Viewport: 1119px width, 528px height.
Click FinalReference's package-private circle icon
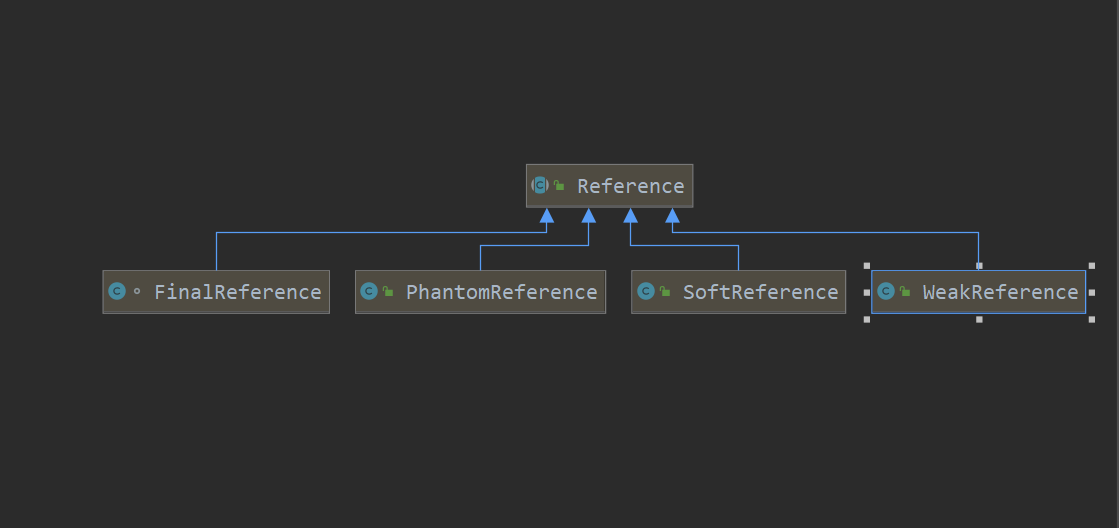coord(137,292)
